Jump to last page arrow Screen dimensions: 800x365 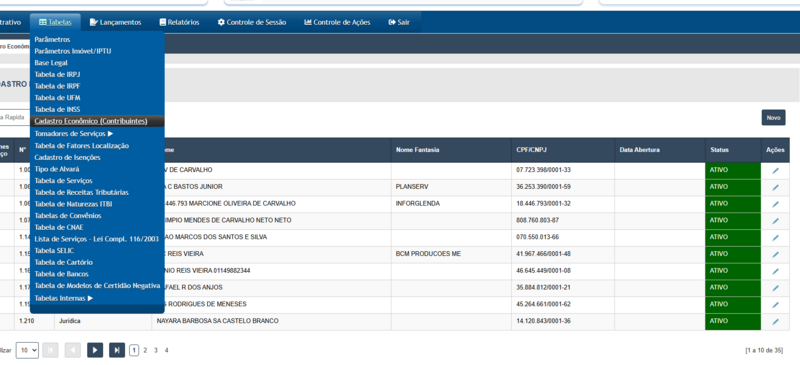(117, 350)
